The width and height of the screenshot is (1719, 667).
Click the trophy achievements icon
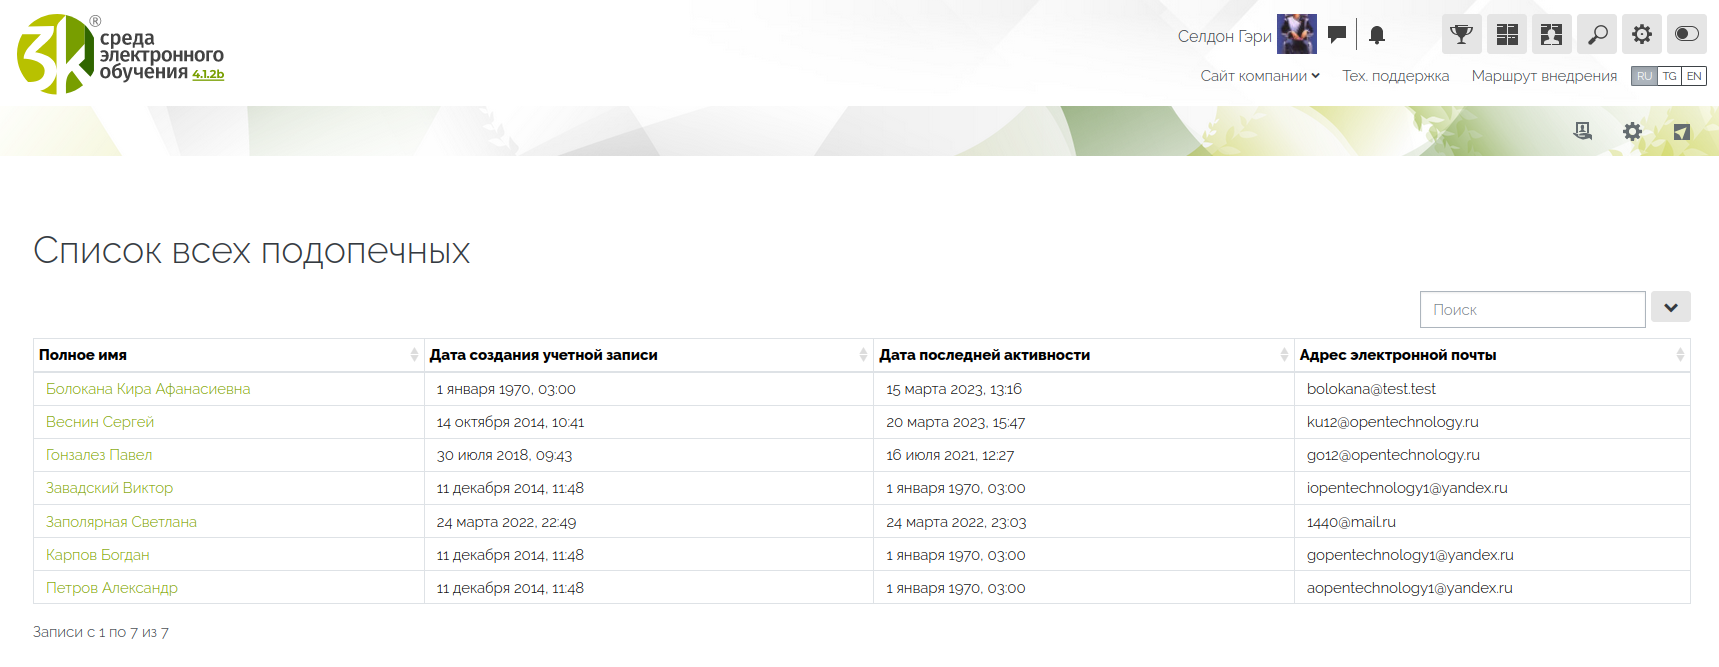coord(1461,35)
